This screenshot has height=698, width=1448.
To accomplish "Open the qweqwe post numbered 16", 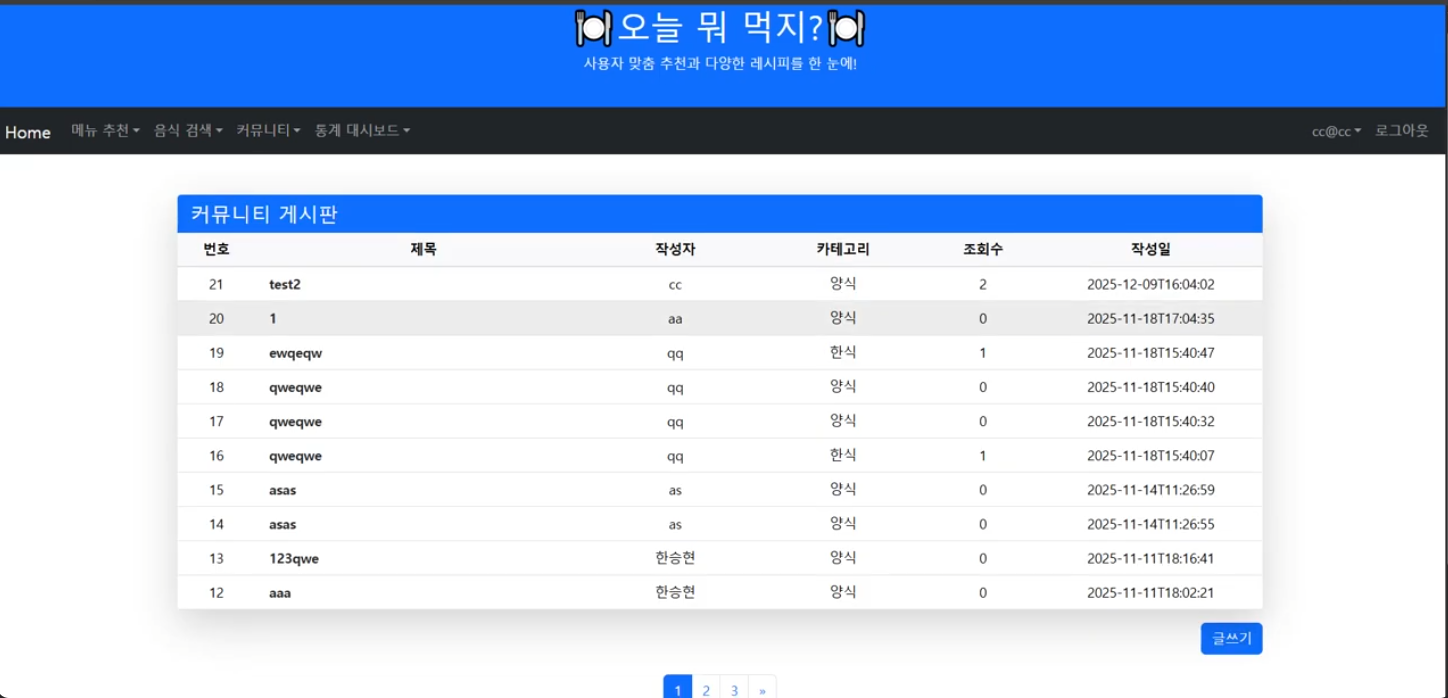I will pos(295,456).
